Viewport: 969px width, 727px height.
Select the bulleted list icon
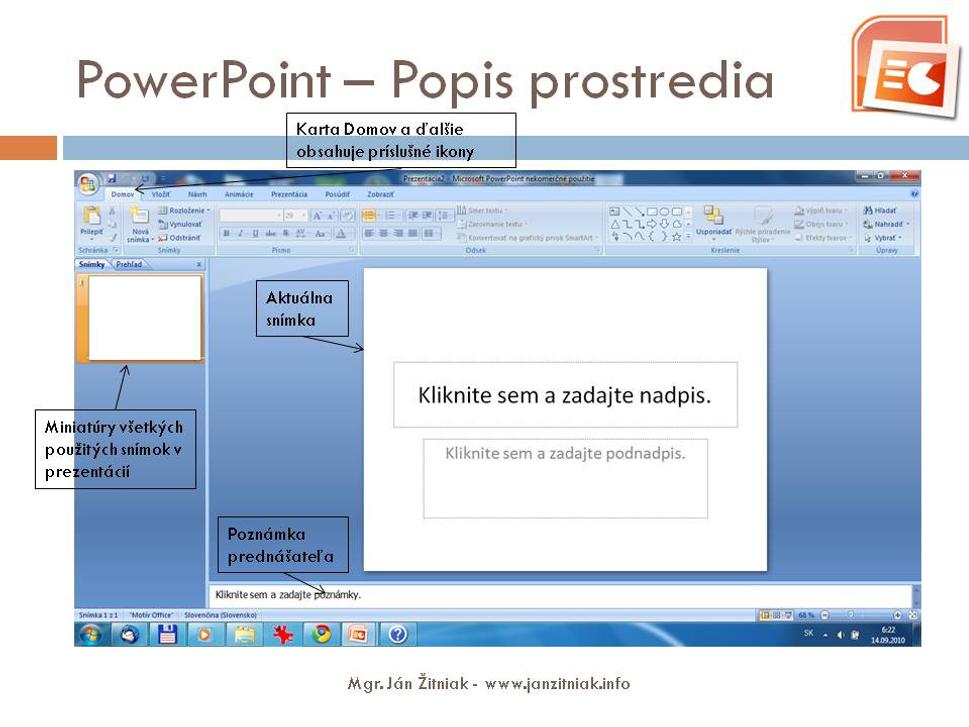pos(369,216)
